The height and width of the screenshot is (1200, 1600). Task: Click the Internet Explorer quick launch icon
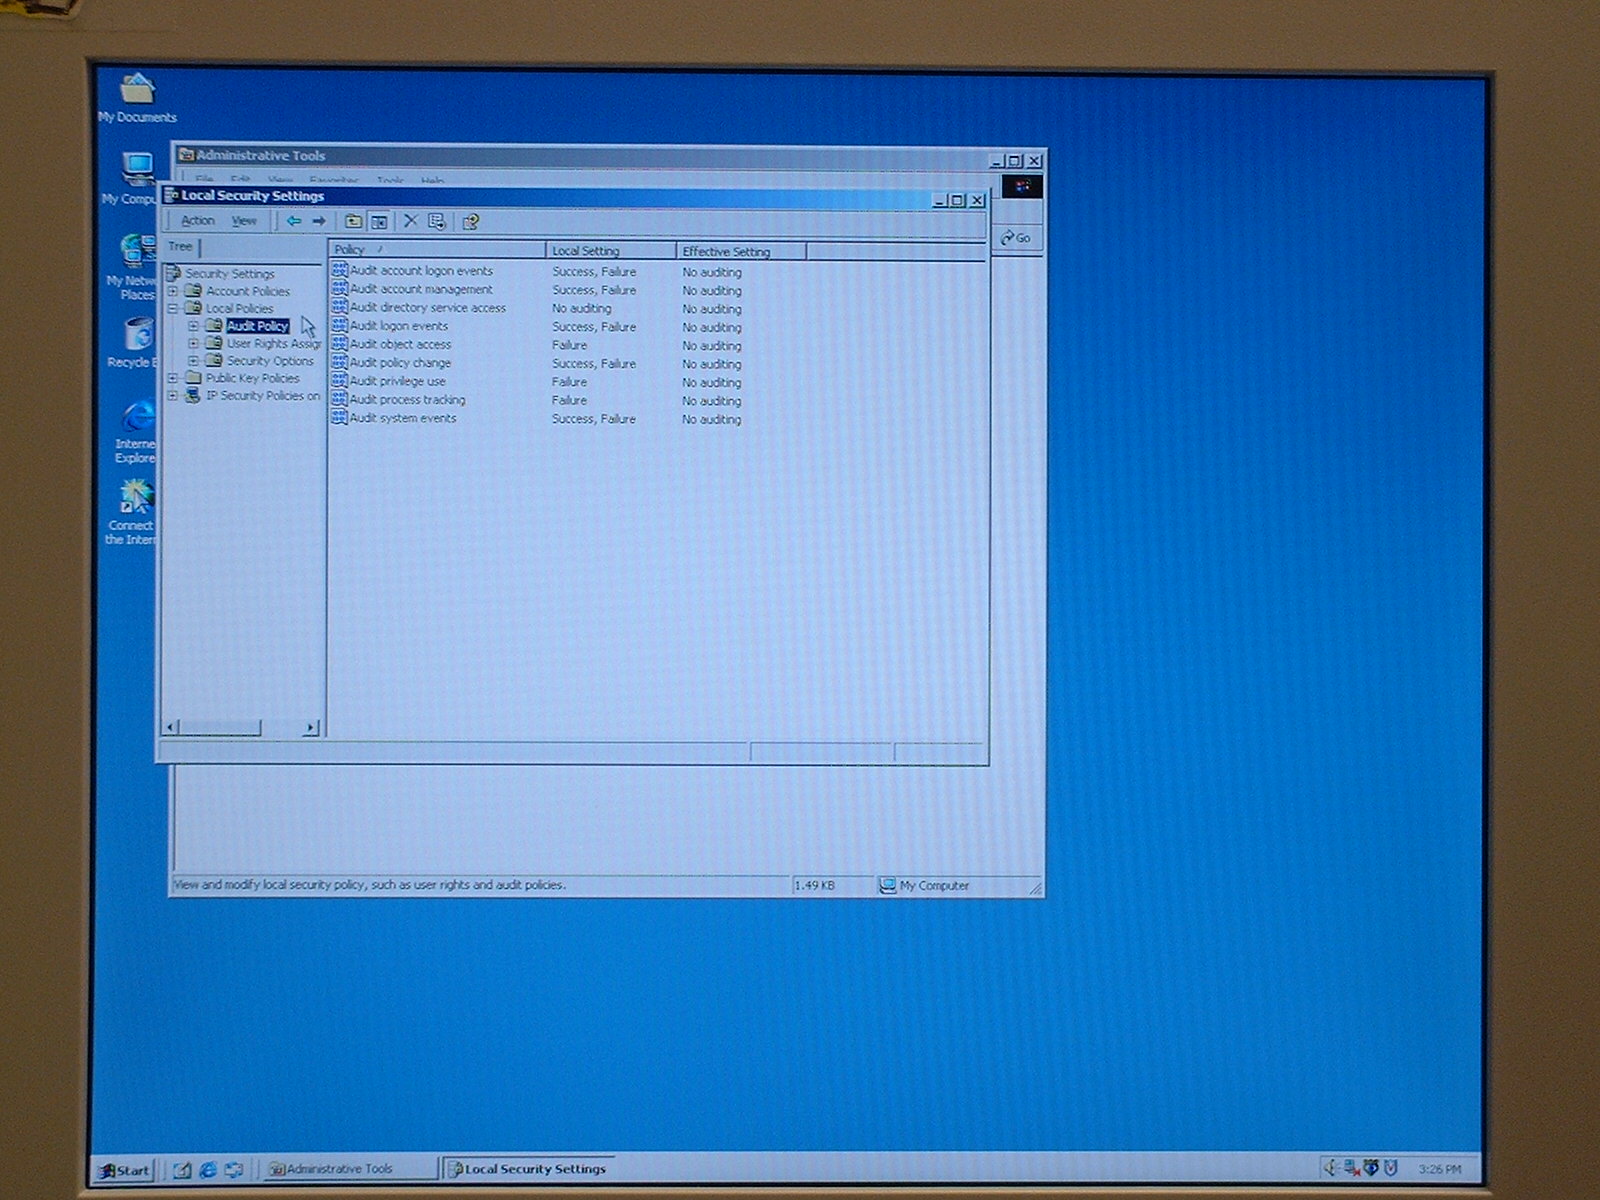208,1169
